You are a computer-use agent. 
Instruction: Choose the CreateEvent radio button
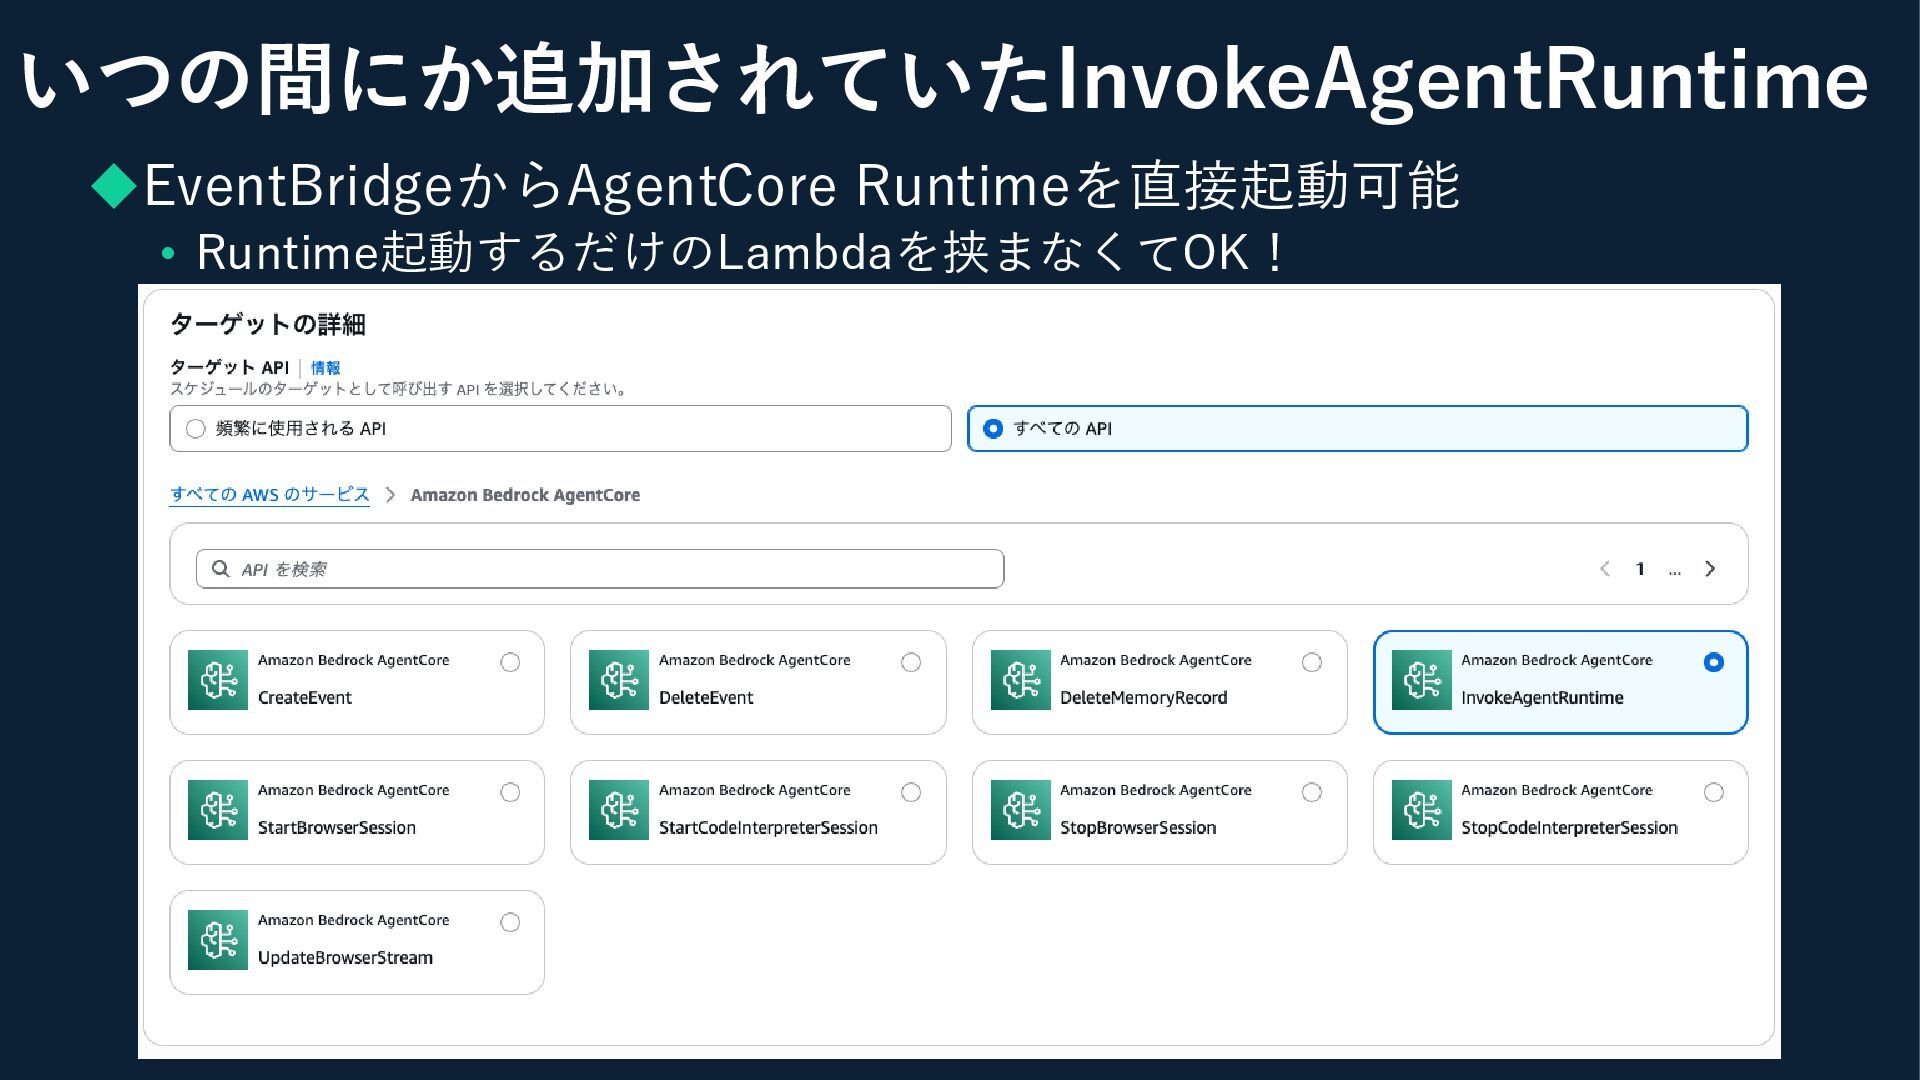point(510,662)
